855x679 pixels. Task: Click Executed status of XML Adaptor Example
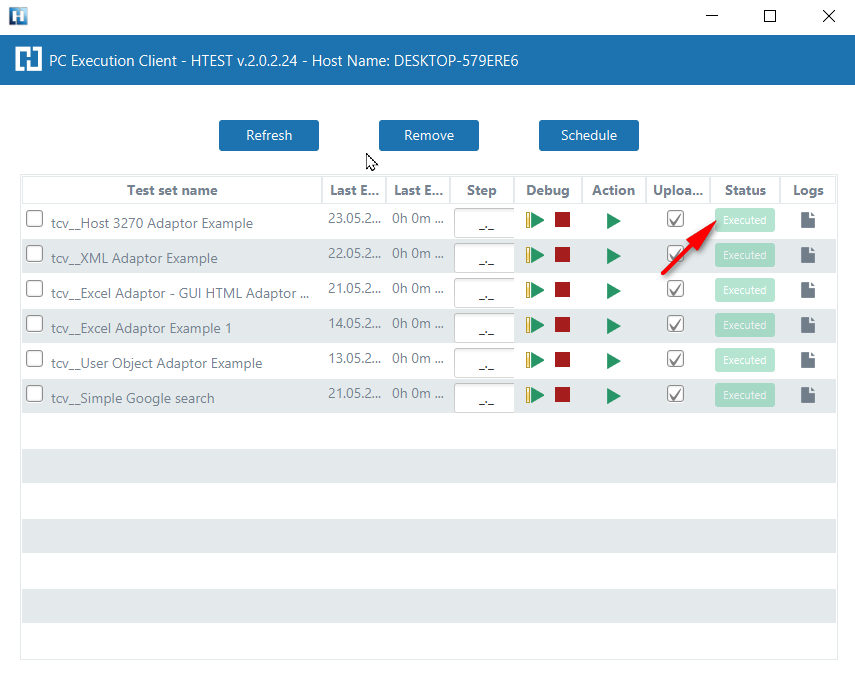point(745,255)
